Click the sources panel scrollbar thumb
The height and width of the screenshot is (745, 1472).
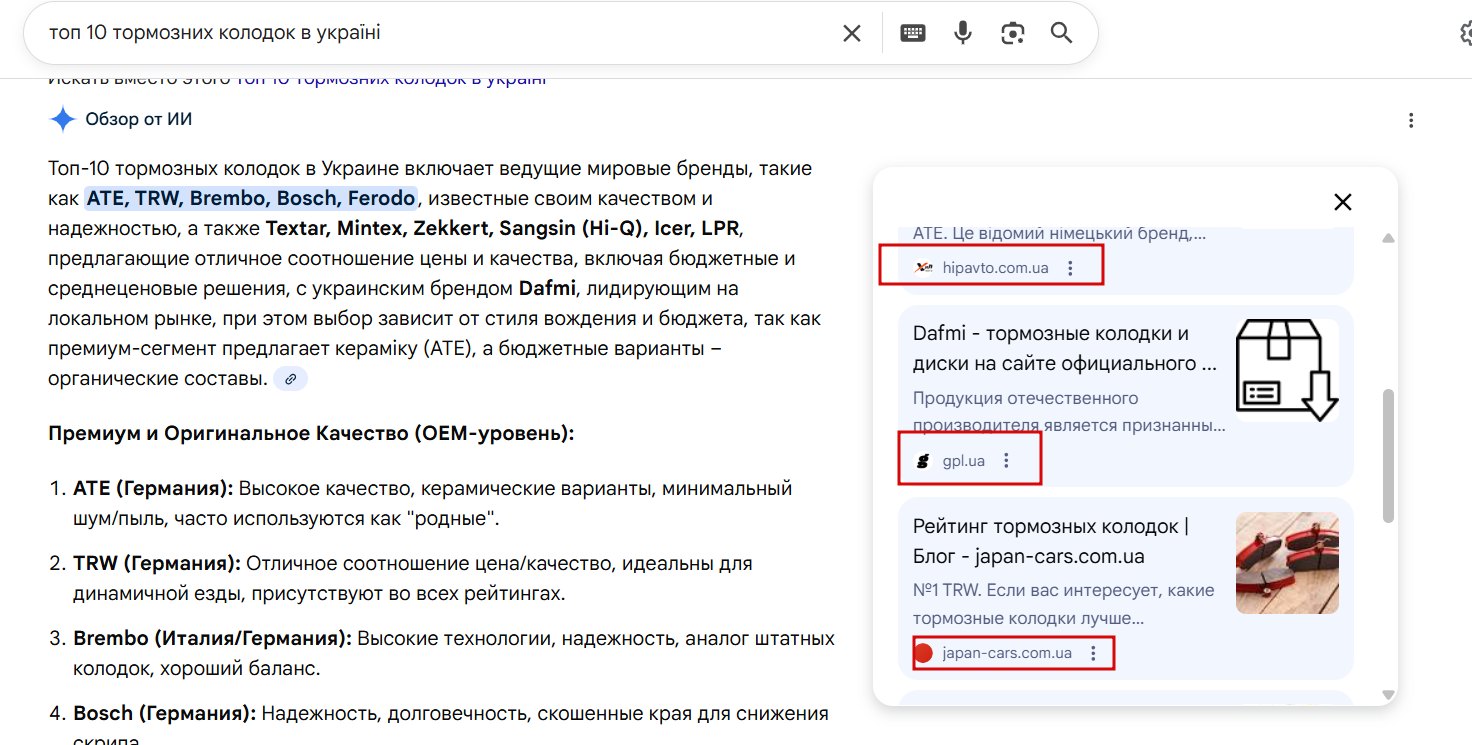[1387, 455]
